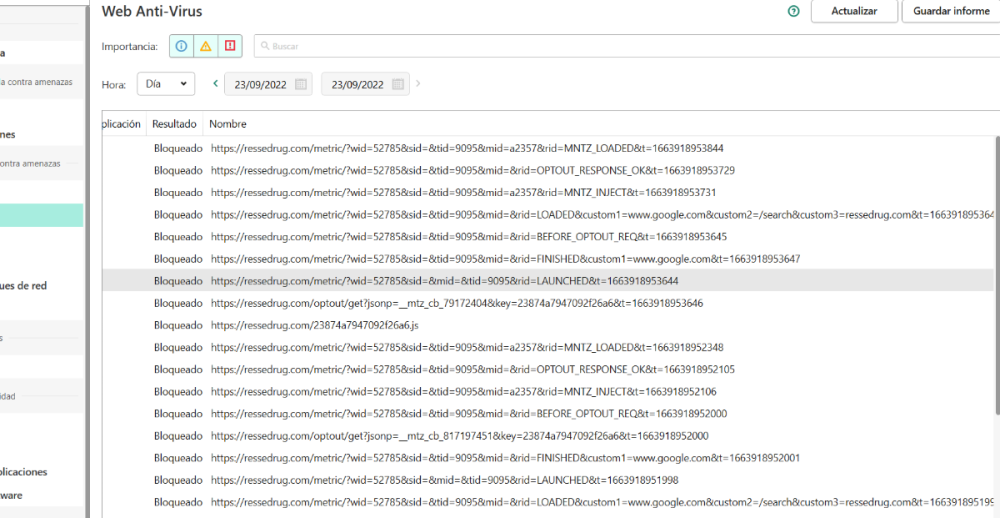Open the green help question-mark icon
The width and height of the screenshot is (1000, 518).
[793, 11]
